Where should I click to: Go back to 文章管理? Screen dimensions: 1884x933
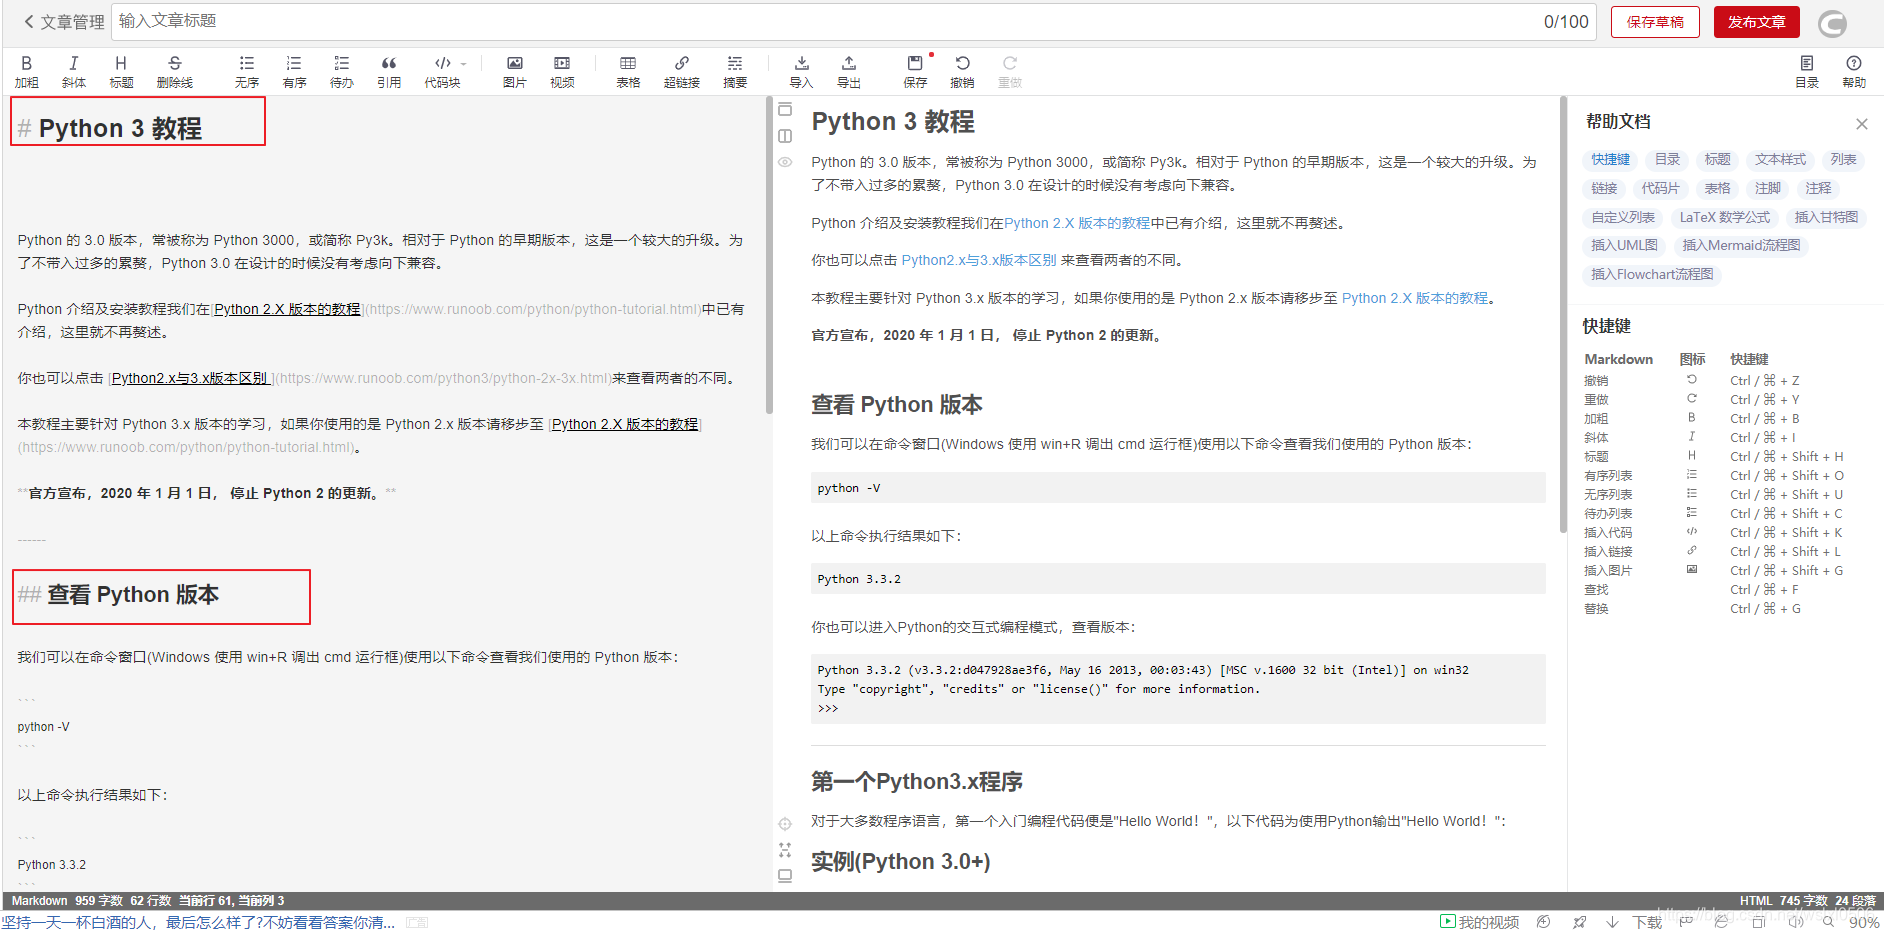point(64,22)
